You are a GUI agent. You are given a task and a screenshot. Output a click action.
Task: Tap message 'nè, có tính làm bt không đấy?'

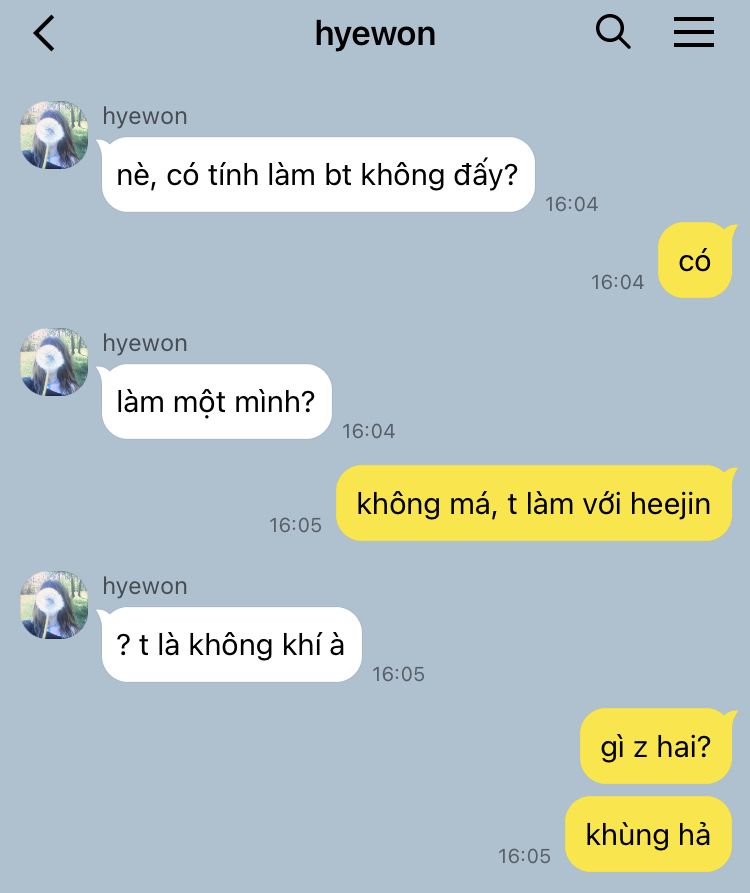[318, 174]
